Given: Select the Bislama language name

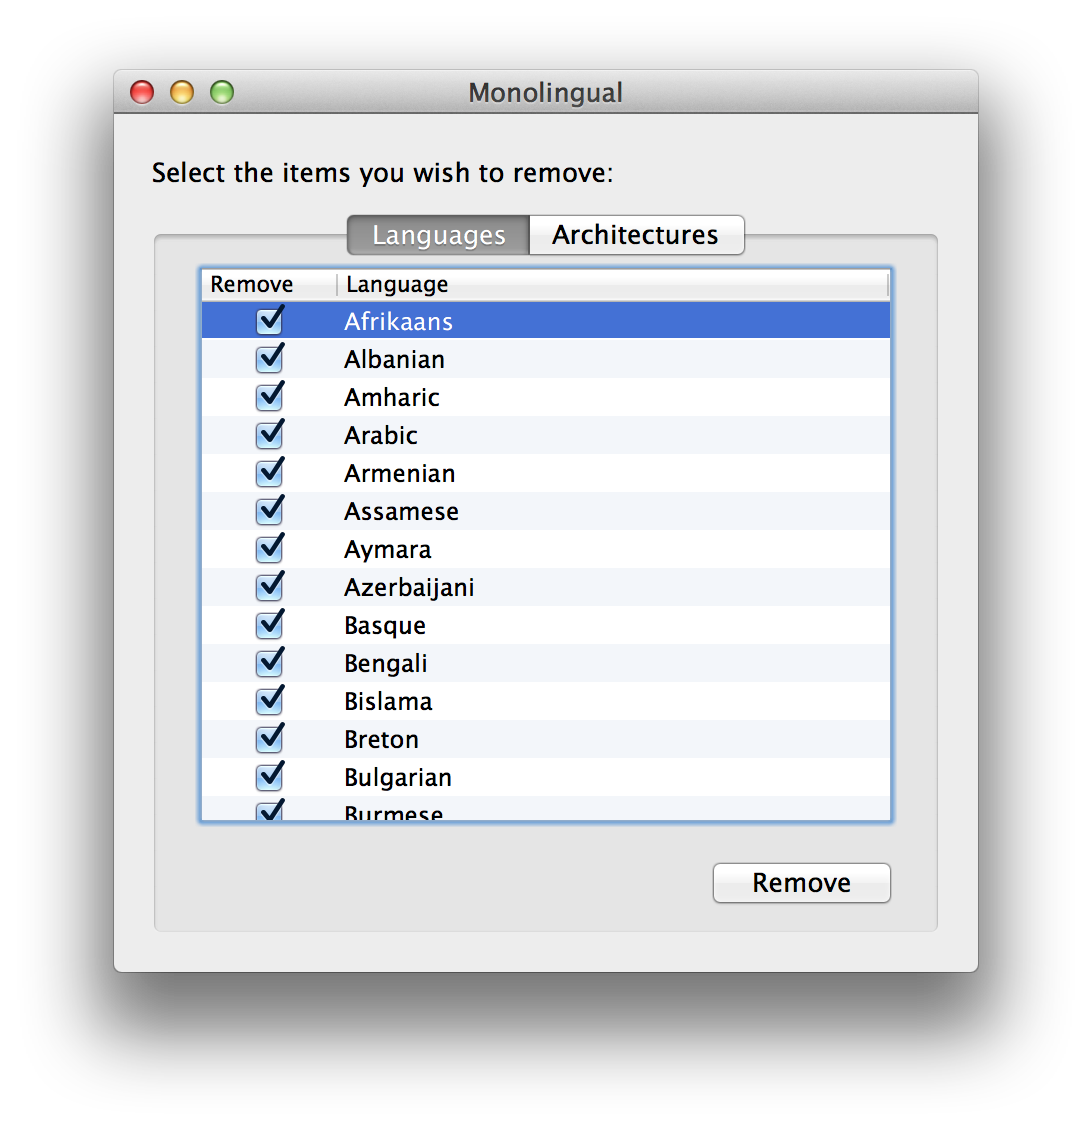Looking at the screenshot, I should tap(389, 701).
